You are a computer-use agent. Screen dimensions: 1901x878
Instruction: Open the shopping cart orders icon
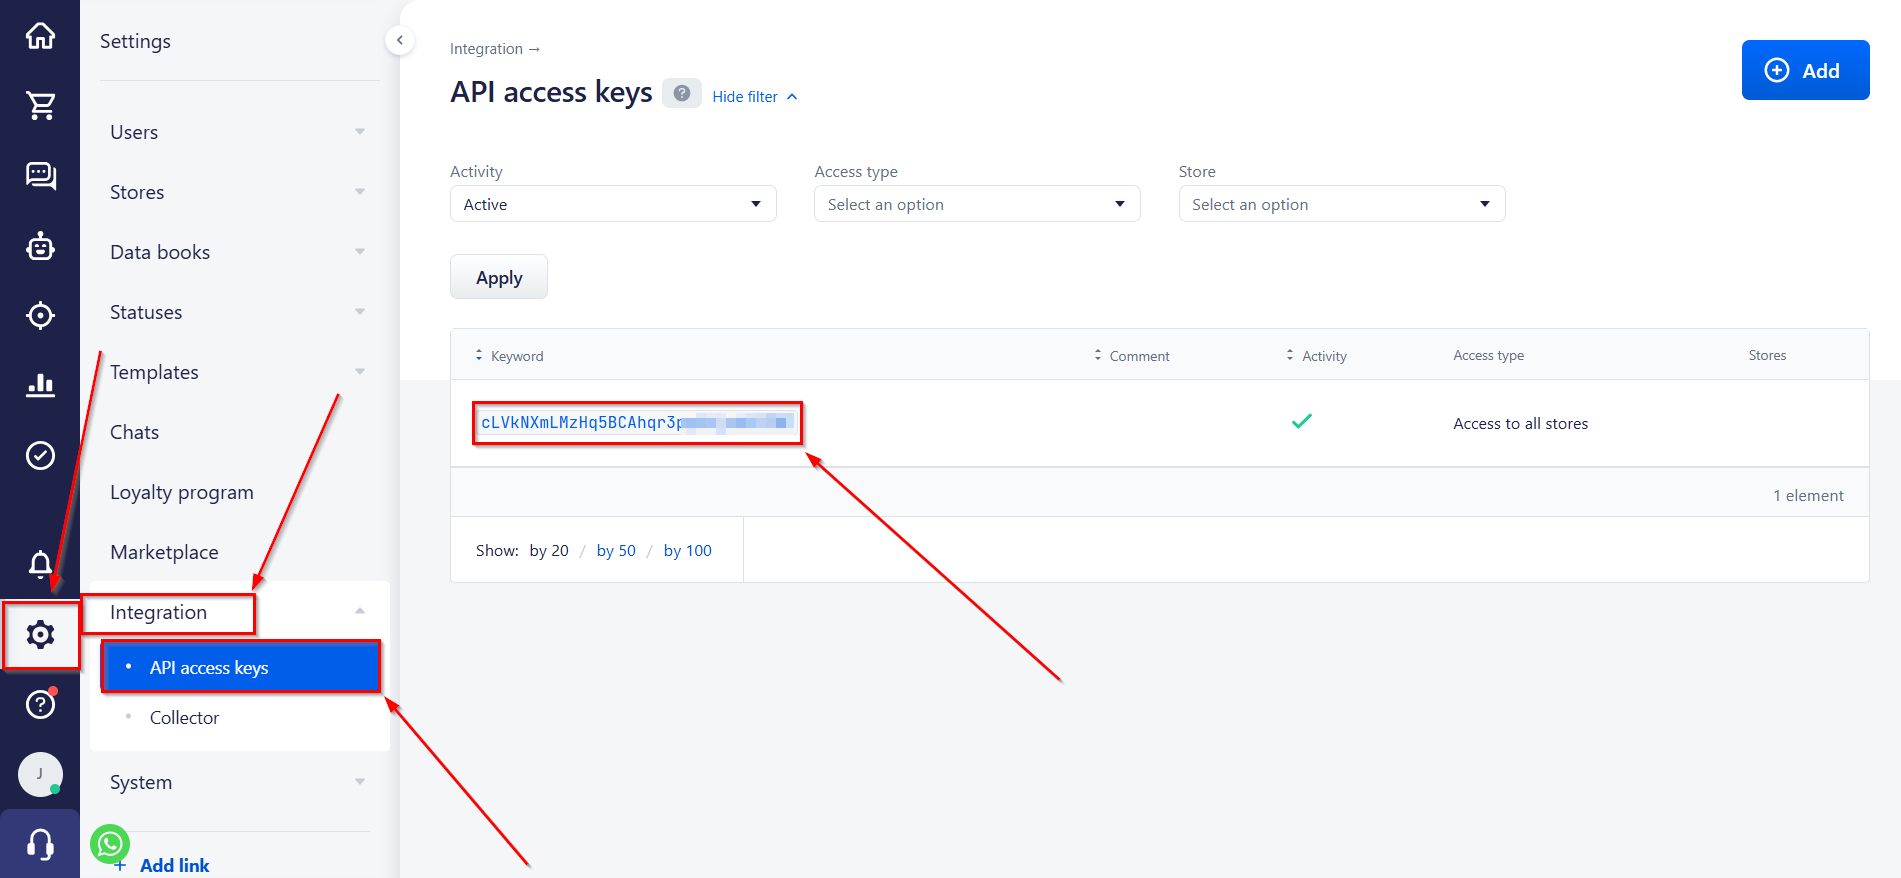point(40,105)
